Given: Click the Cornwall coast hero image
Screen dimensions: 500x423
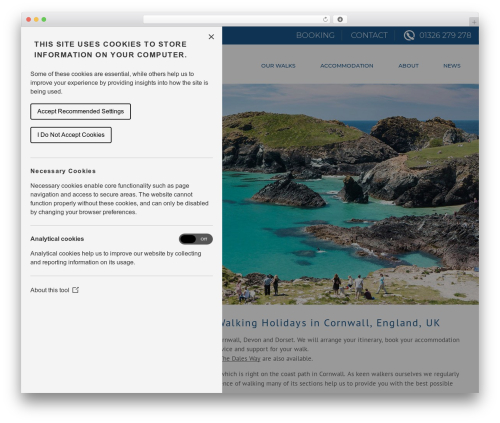Looking at the screenshot, I should click(350, 194).
